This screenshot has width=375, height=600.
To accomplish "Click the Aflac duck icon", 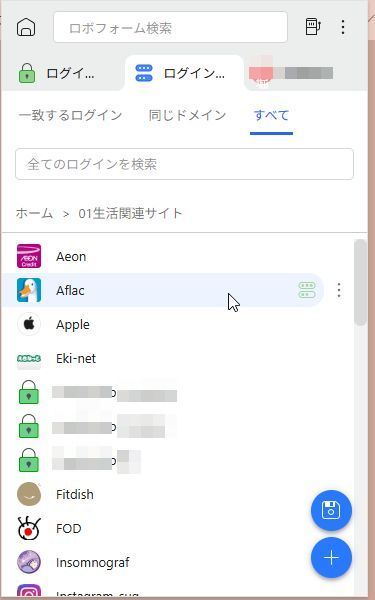I will click(29, 290).
